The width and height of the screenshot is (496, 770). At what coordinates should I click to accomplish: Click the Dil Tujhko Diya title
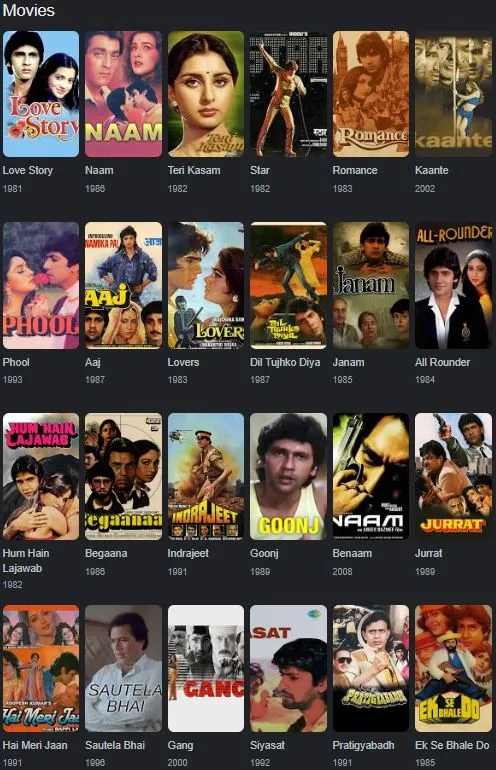tap(285, 362)
